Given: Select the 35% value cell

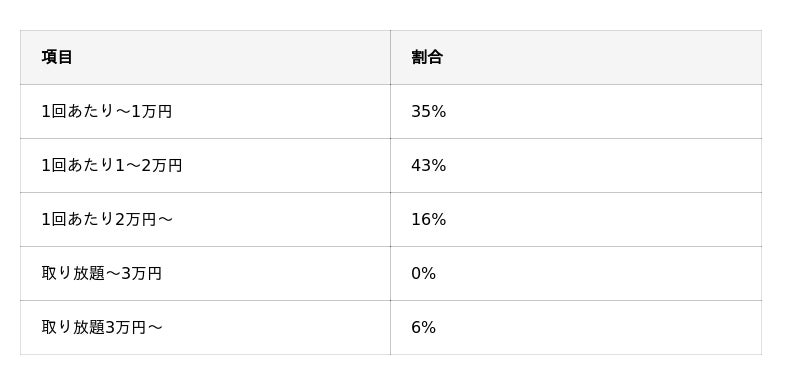Looking at the screenshot, I should click(x=576, y=111).
